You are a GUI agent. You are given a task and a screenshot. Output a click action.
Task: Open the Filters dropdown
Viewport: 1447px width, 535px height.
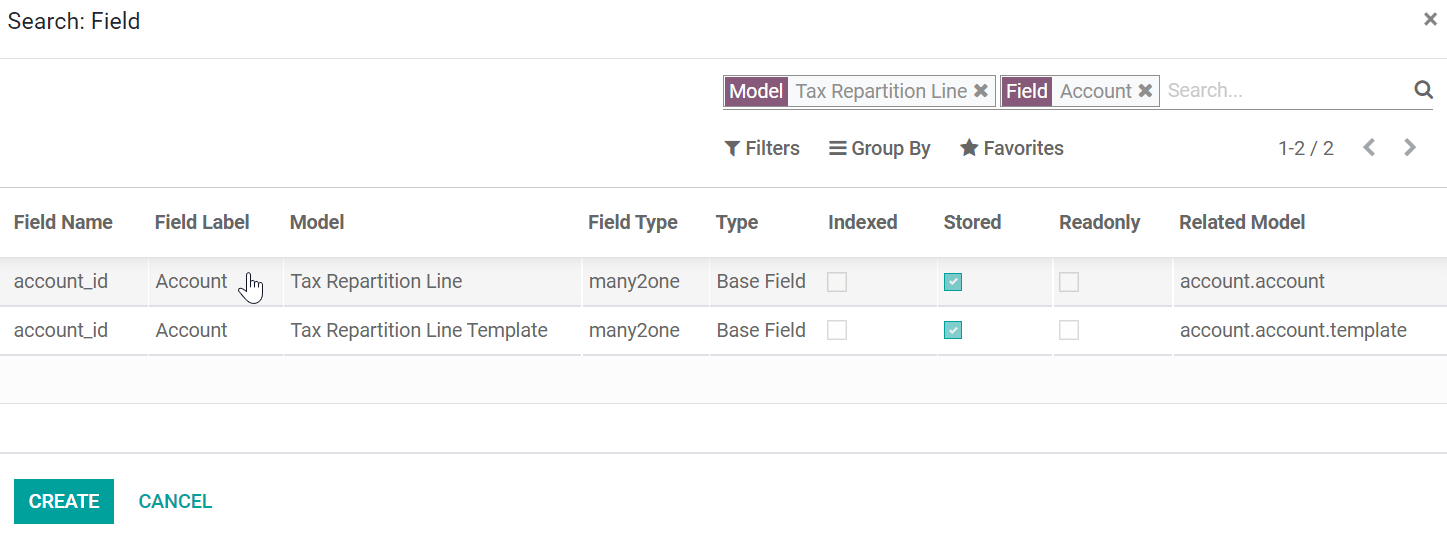tap(762, 148)
